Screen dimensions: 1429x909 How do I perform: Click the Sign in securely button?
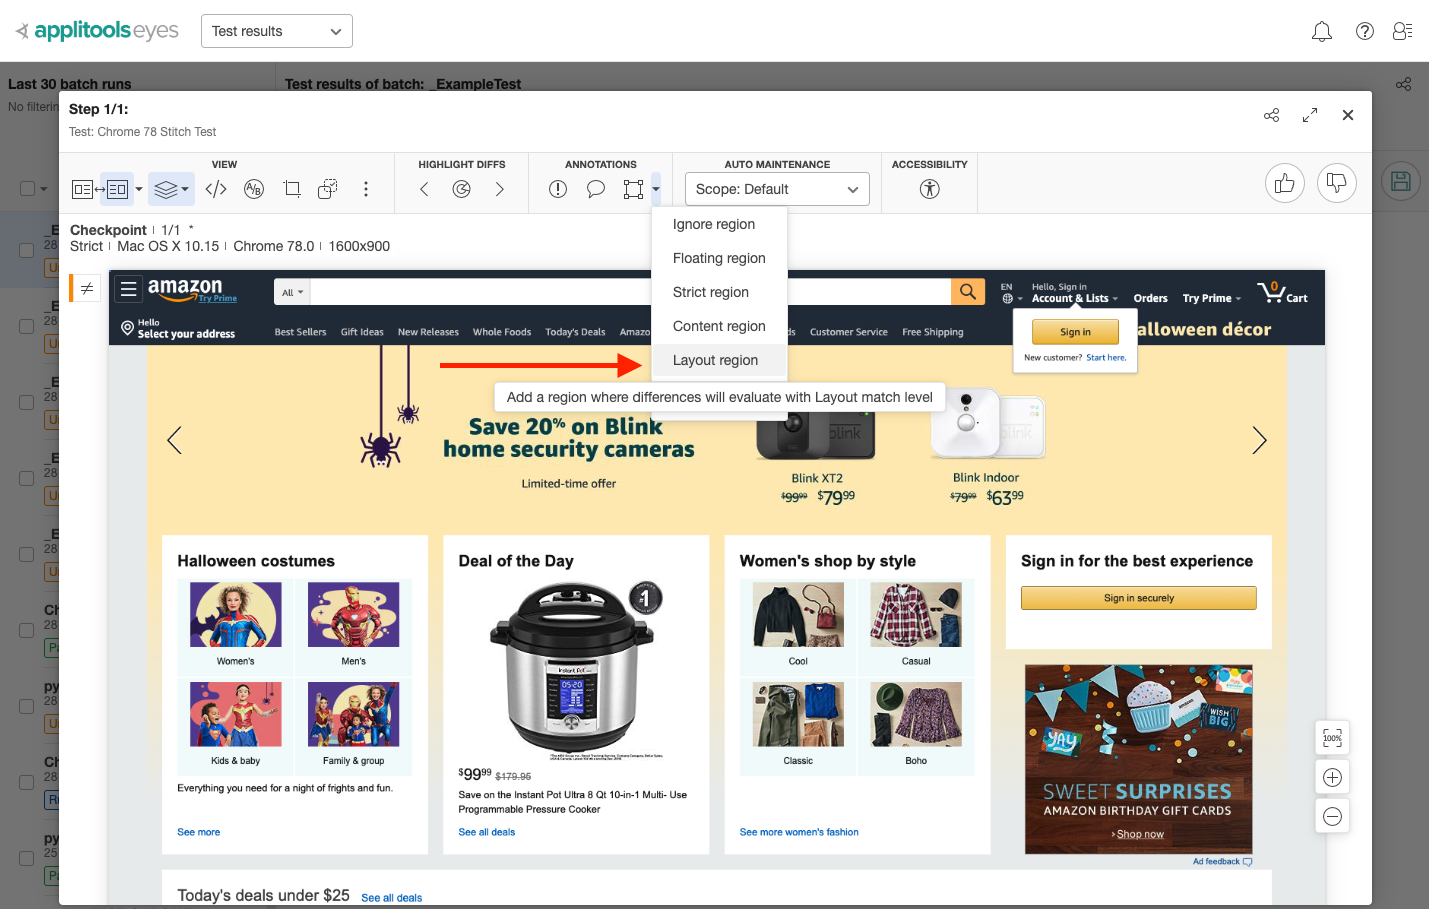pyautogui.click(x=1139, y=598)
